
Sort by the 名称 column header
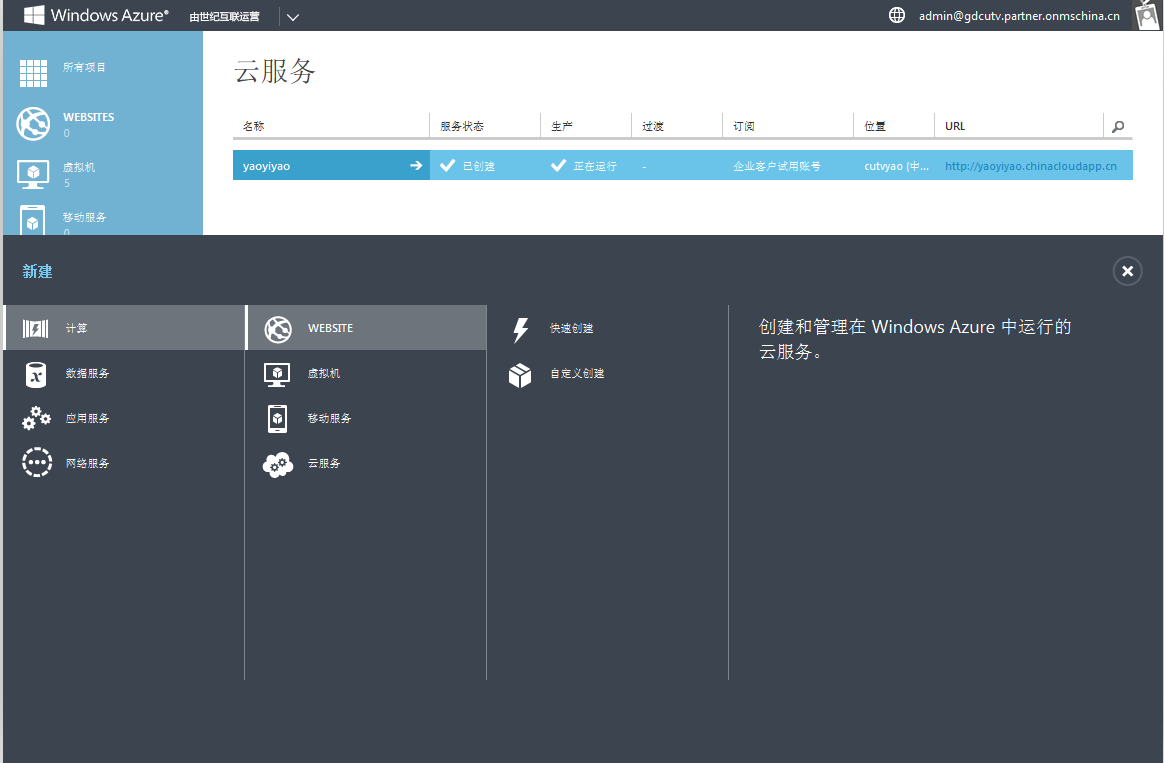coord(253,126)
